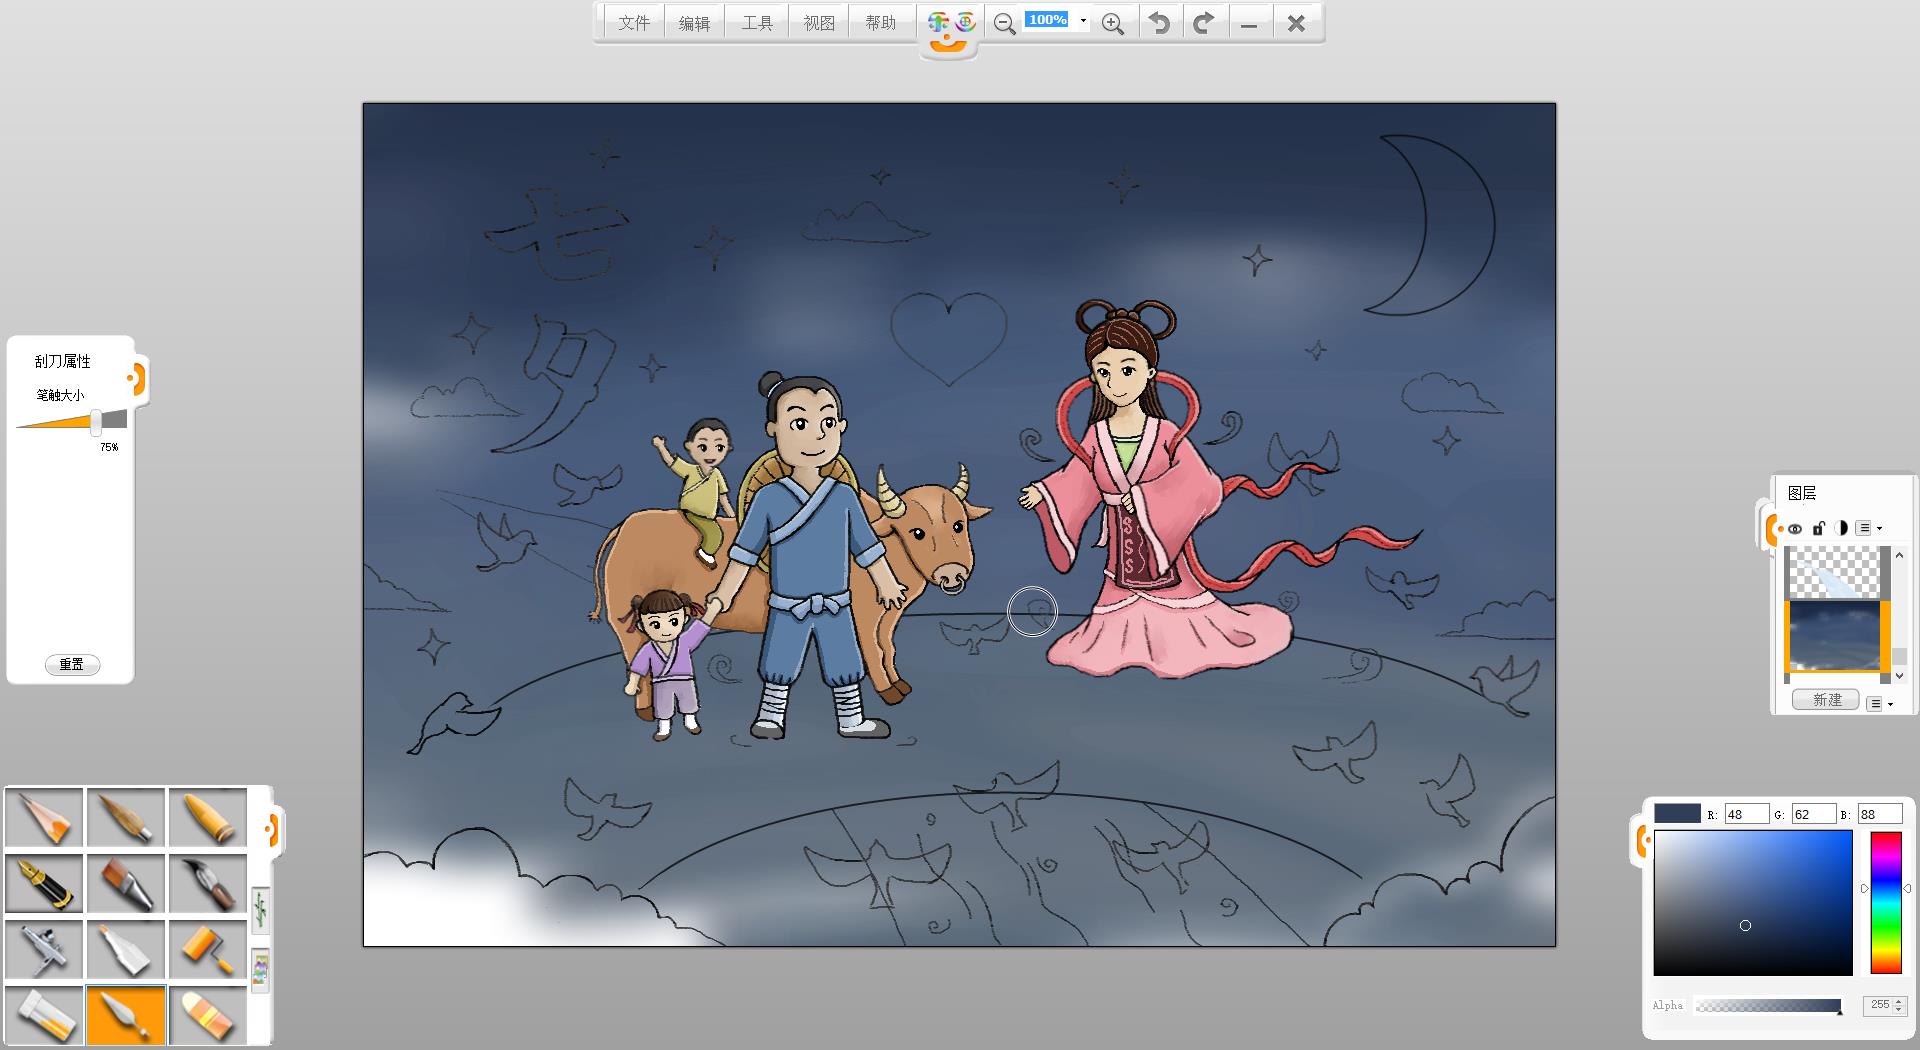
Task: Select the fountain pen tool
Action: coord(44,883)
